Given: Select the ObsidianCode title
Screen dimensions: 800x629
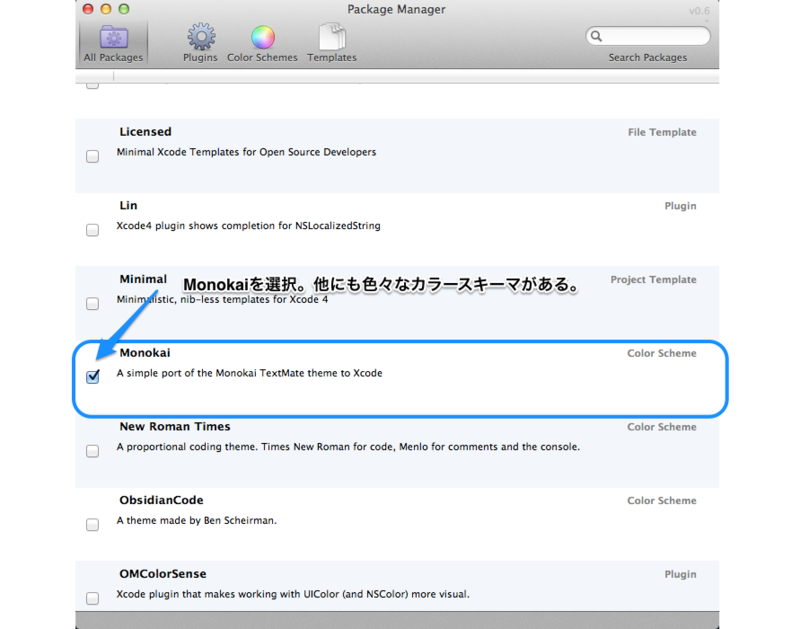Looking at the screenshot, I should 161,500.
